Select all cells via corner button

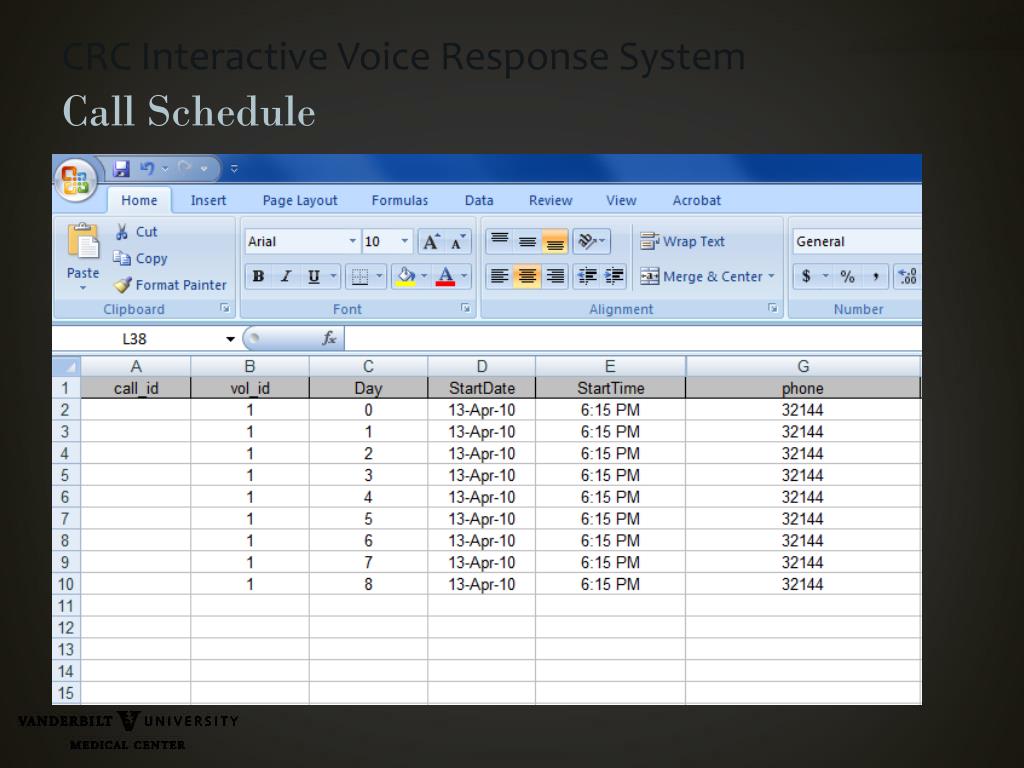click(x=66, y=366)
